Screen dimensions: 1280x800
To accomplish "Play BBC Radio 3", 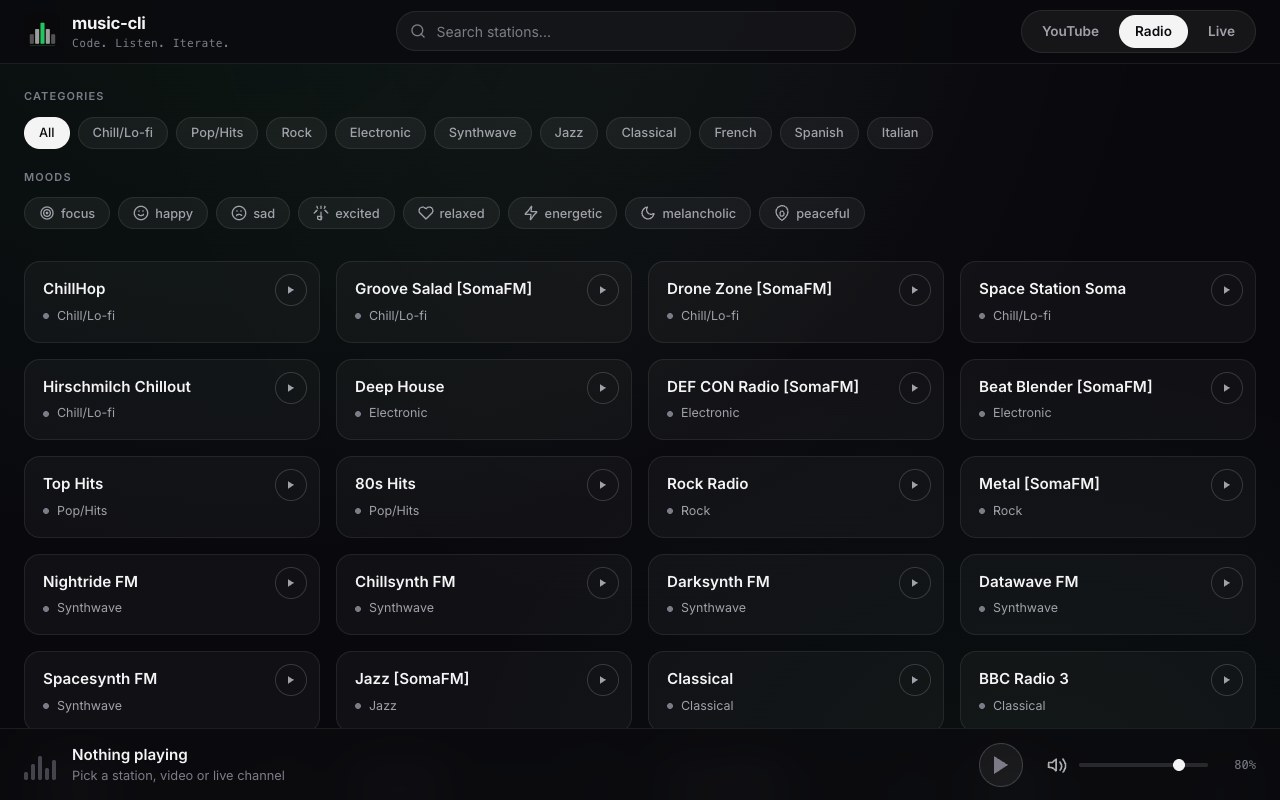I will (1227, 680).
